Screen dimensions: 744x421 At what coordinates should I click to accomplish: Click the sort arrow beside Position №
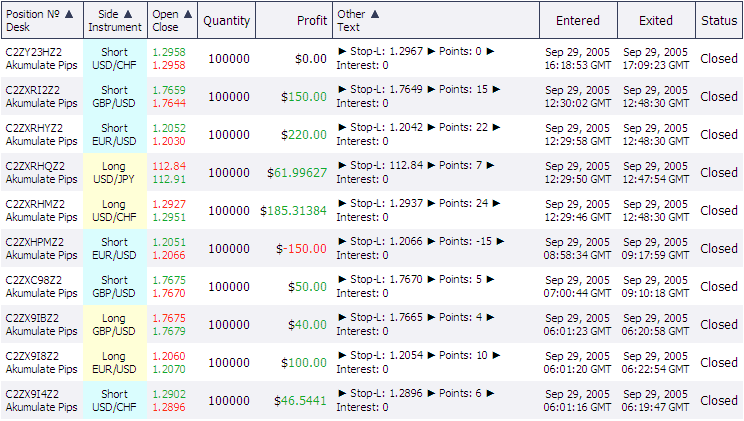click(x=69, y=14)
